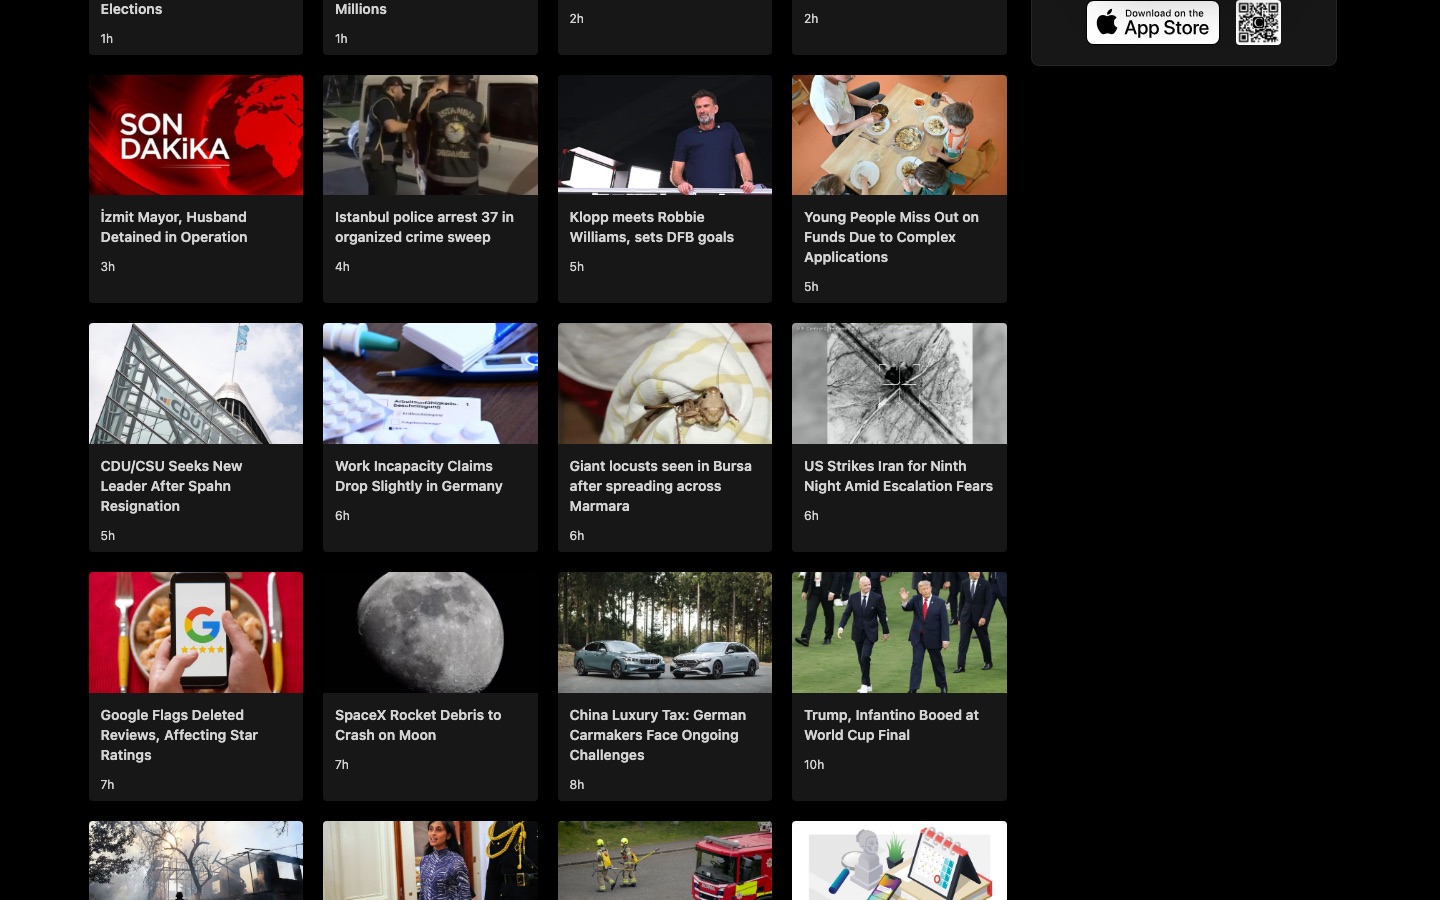This screenshot has width=1440, height=900.
Task: Open 'China Luxury Tax: German Carmakers' headline
Action: coord(657,735)
